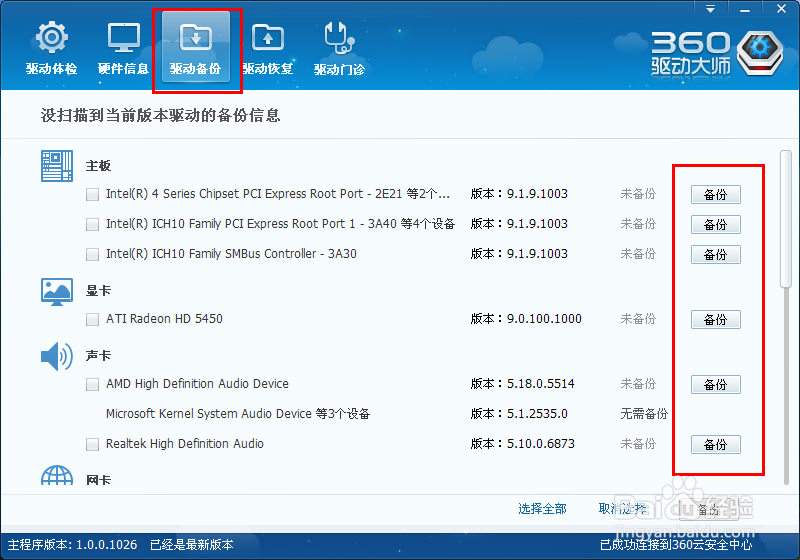Click the 主板 category heading
Viewport: 800px width, 560px height.
pyautogui.click(x=98, y=166)
